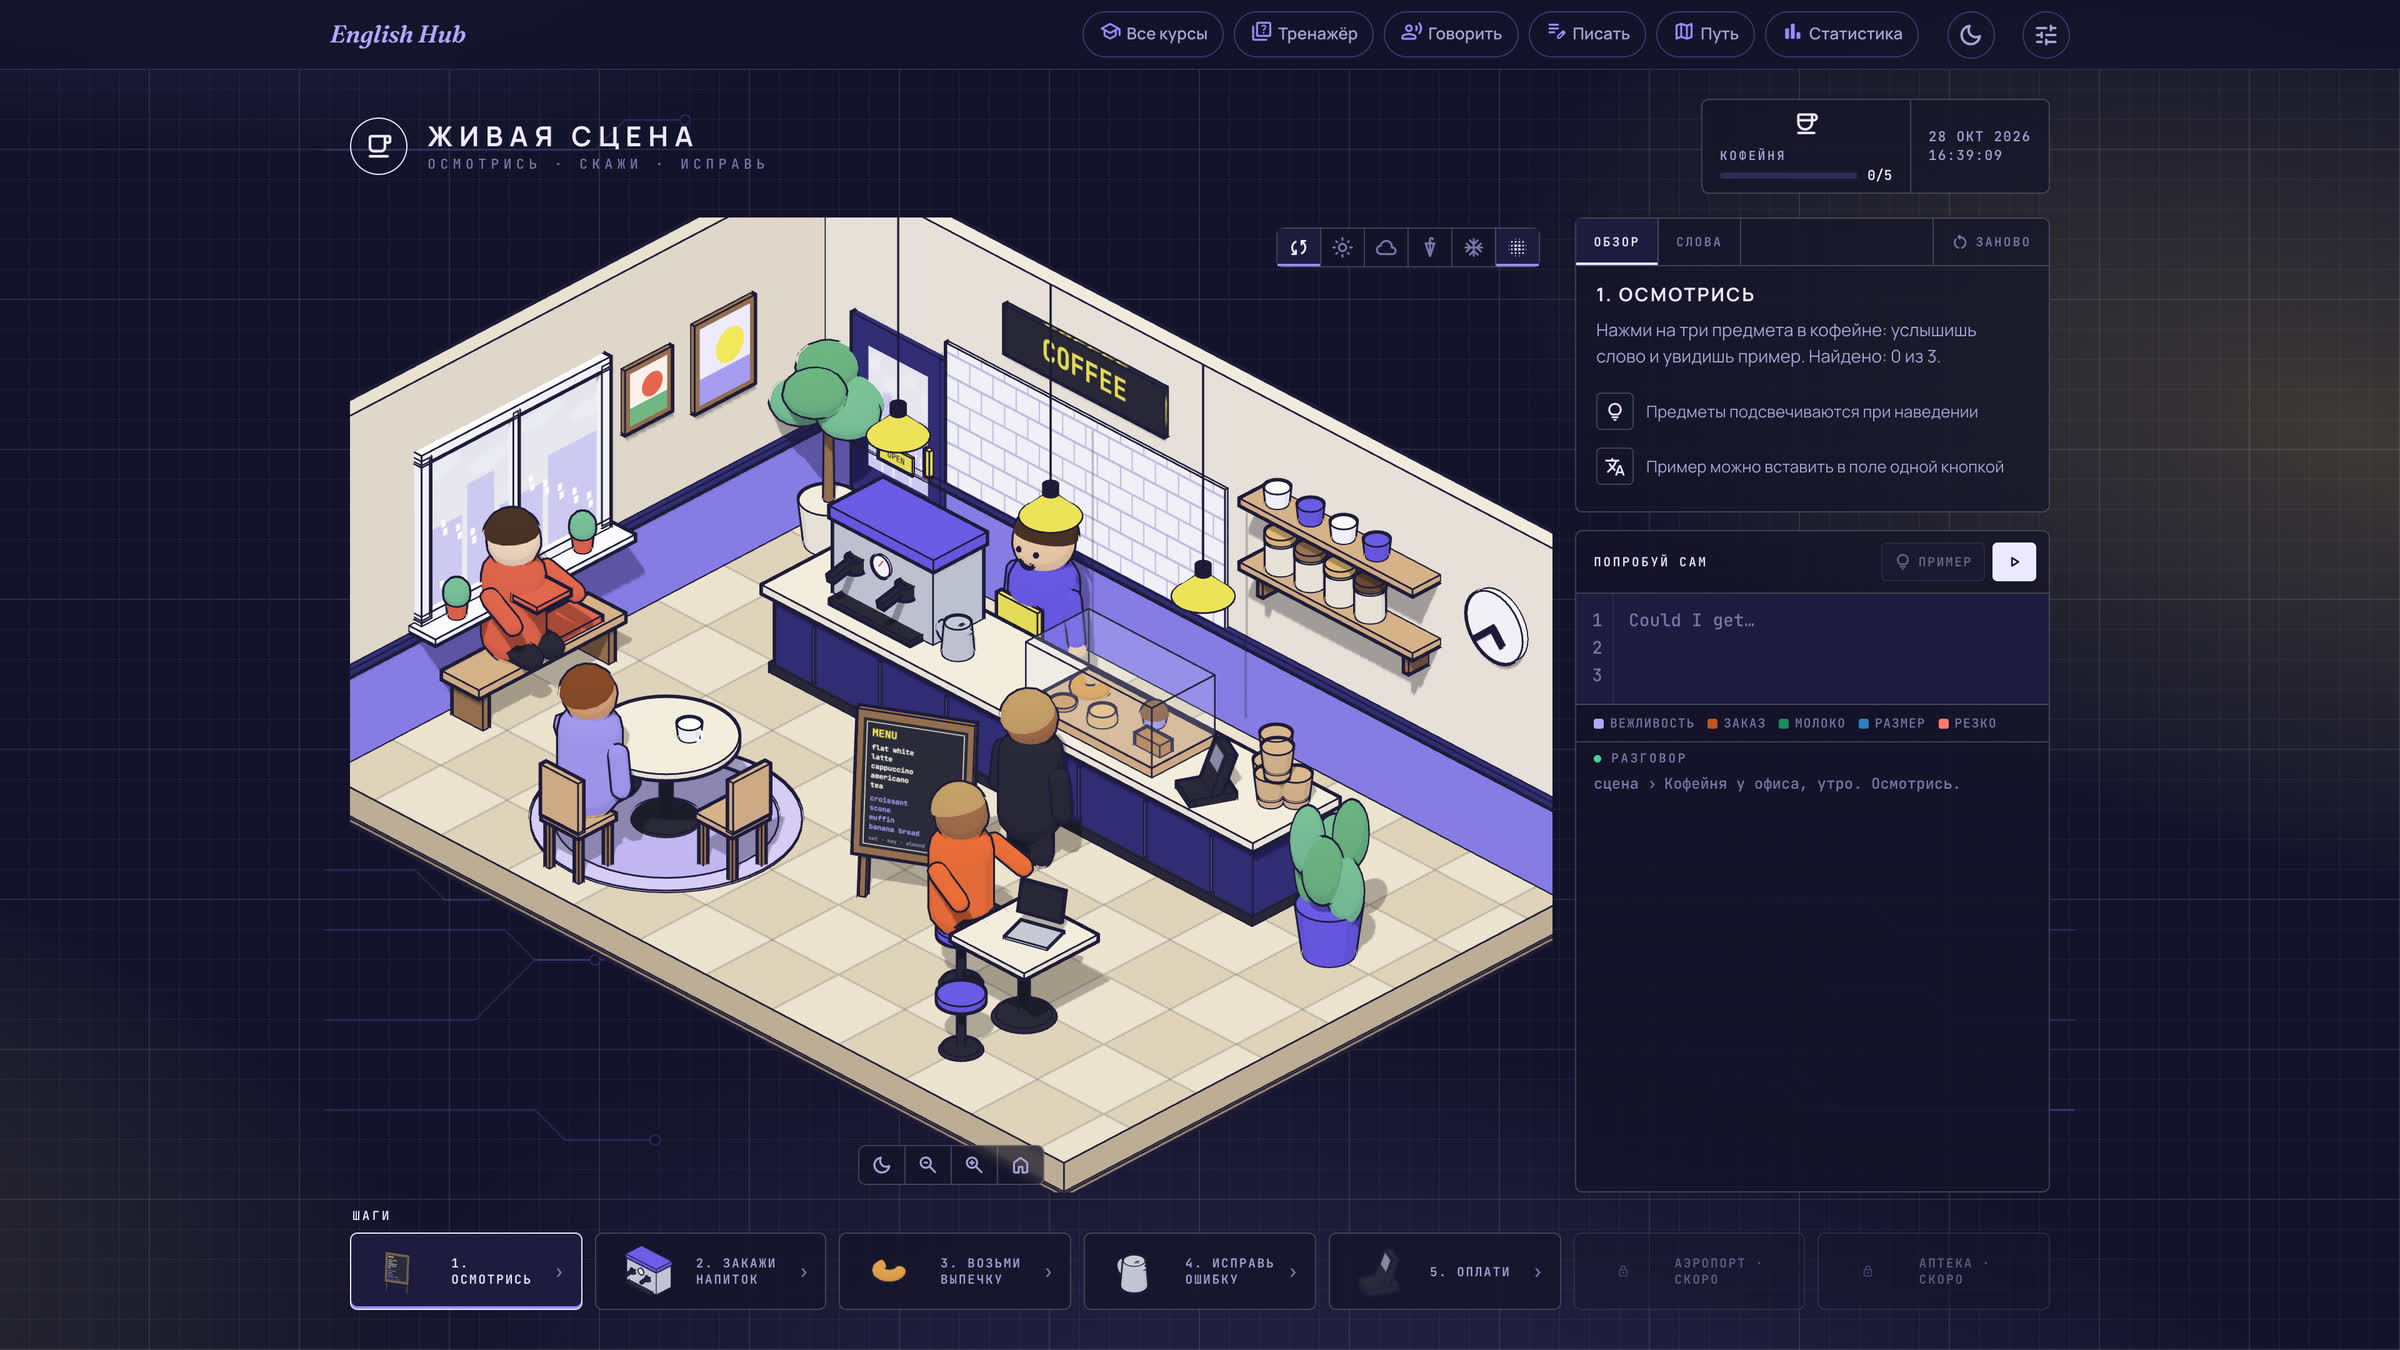
Task: Click the COFFEE sign in the scene
Action: (1085, 369)
